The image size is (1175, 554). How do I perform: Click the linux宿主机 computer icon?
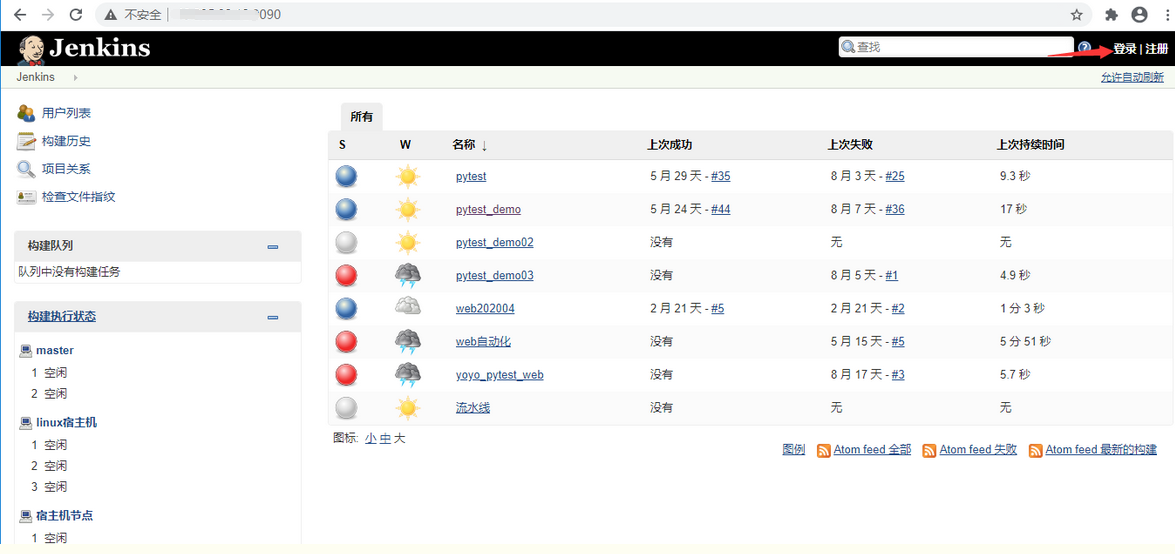(x=26, y=423)
